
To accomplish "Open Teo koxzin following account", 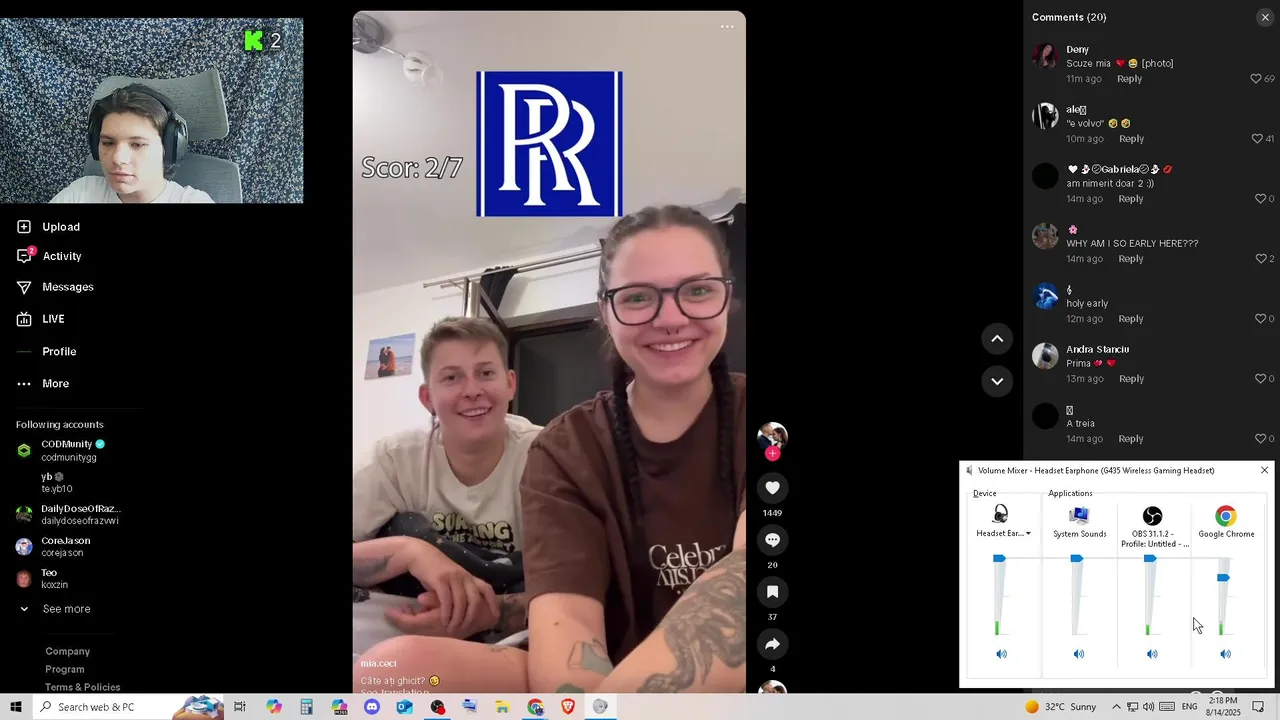I will point(43,579).
